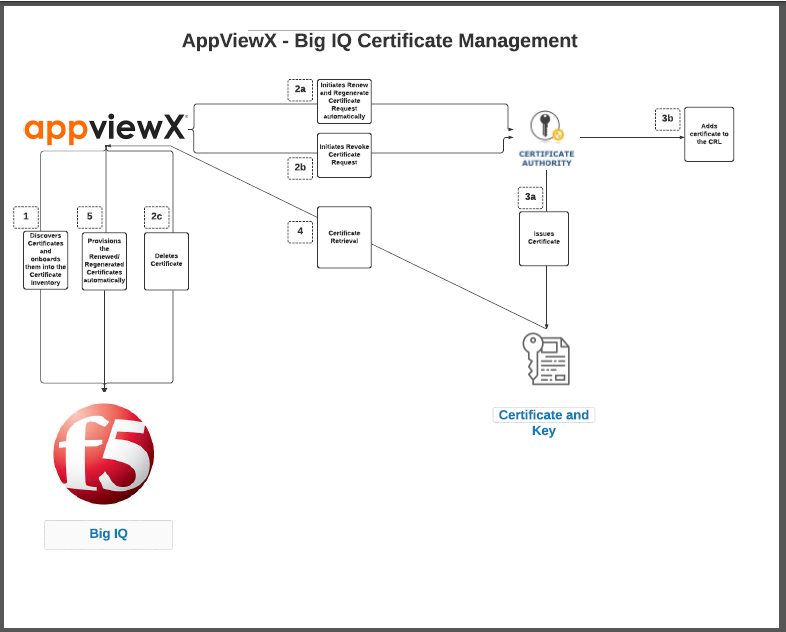This screenshot has width=786, height=632.
Task: Click the 'Initiates Revoke Certificate Request' box
Action: 344,155
